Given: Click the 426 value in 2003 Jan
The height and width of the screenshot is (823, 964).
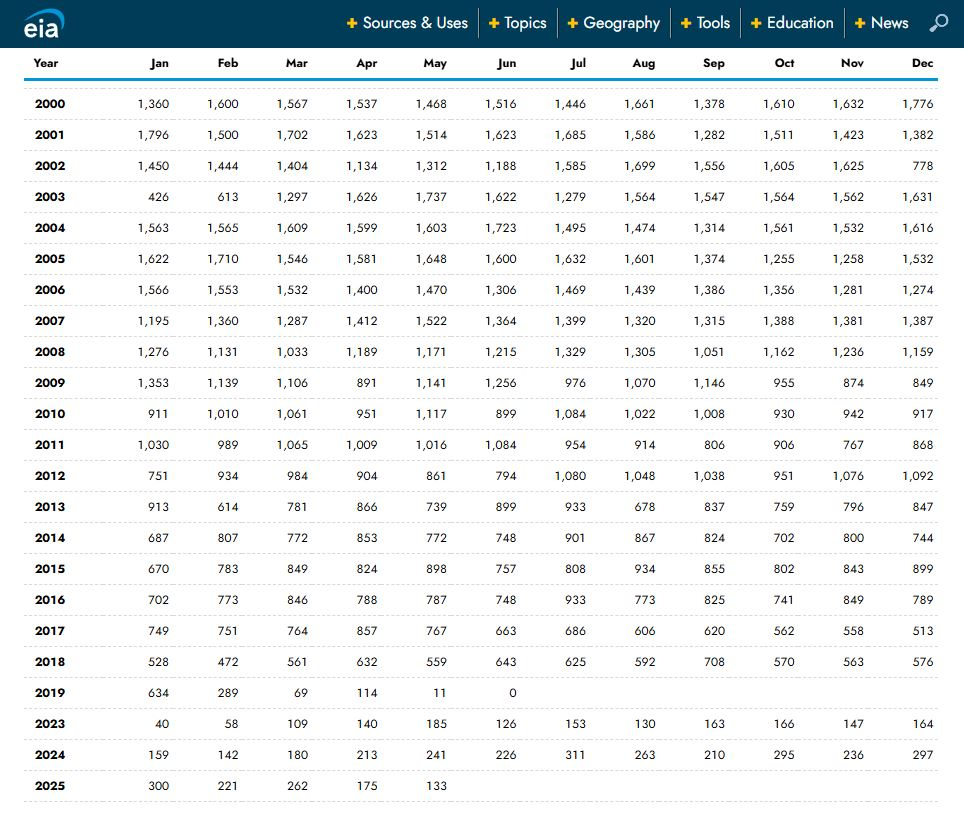Looking at the screenshot, I should (x=159, y=197).
